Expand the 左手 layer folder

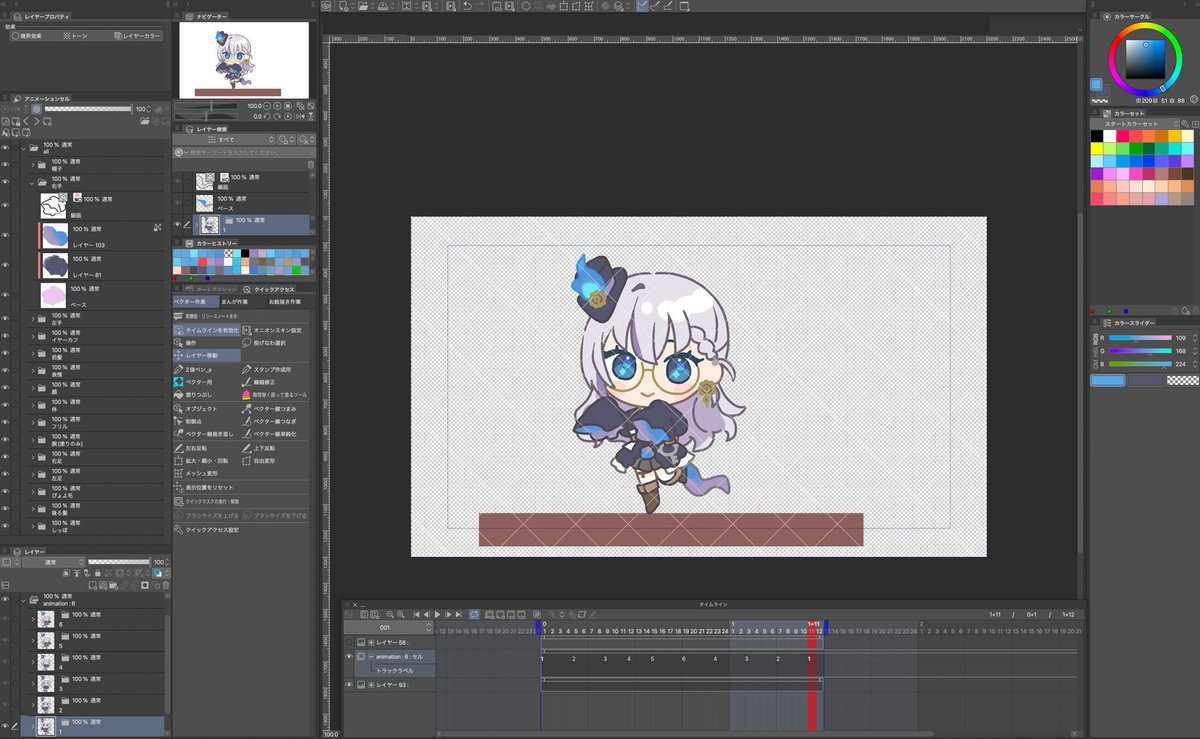(x=32, y=319)
